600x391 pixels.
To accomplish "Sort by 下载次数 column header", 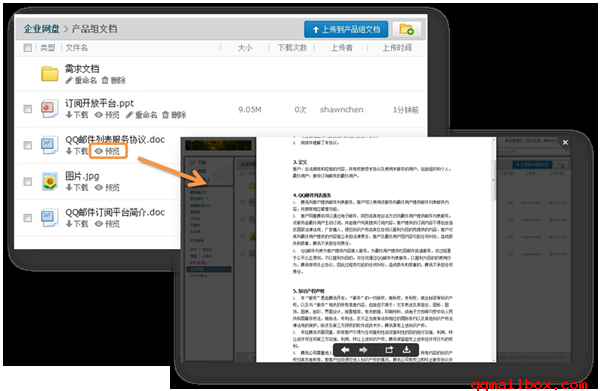I will 292,47.
